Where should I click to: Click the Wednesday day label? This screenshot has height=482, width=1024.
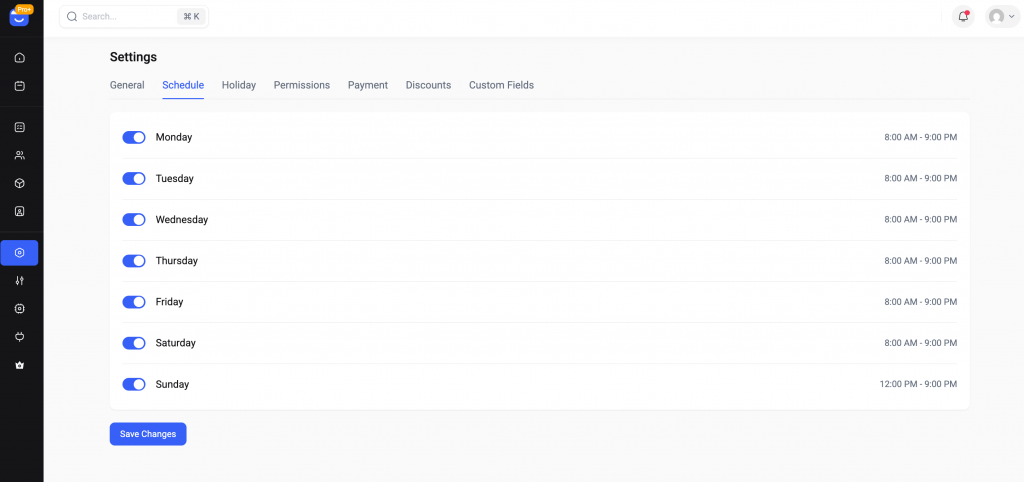182,219
